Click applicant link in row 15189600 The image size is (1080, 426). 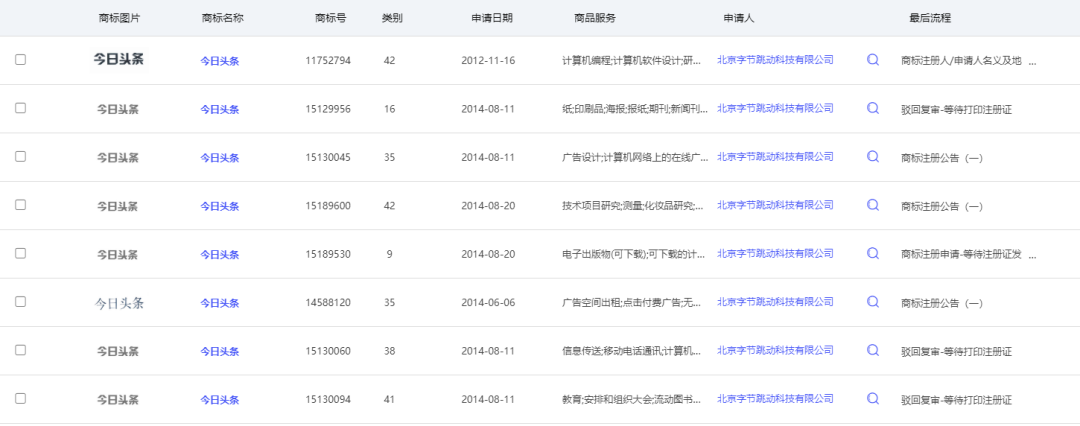[x=776, y=205]
